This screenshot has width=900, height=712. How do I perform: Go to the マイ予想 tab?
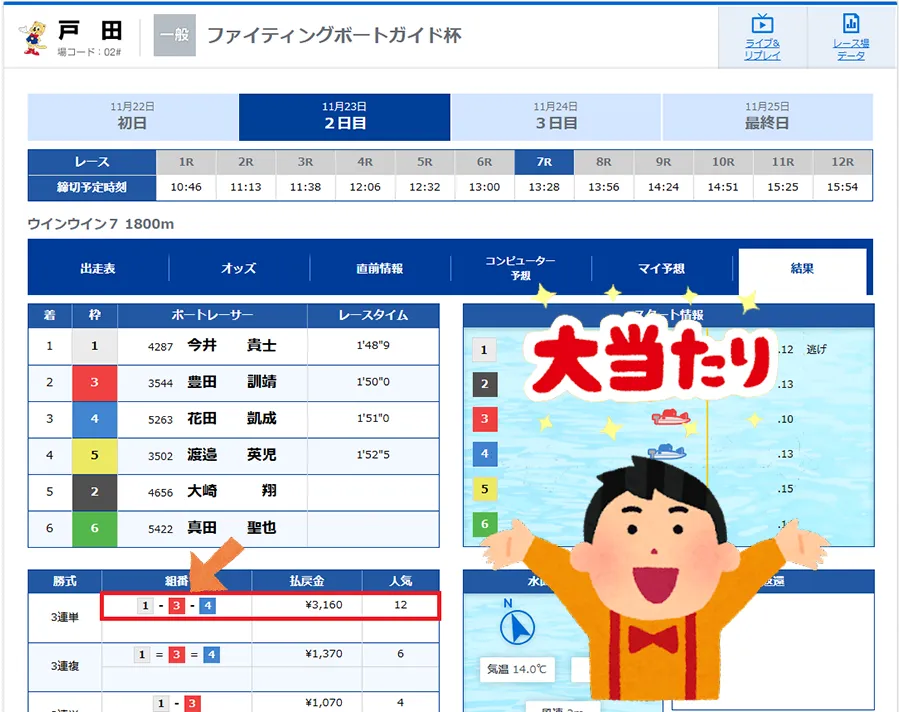click(661, 268)
